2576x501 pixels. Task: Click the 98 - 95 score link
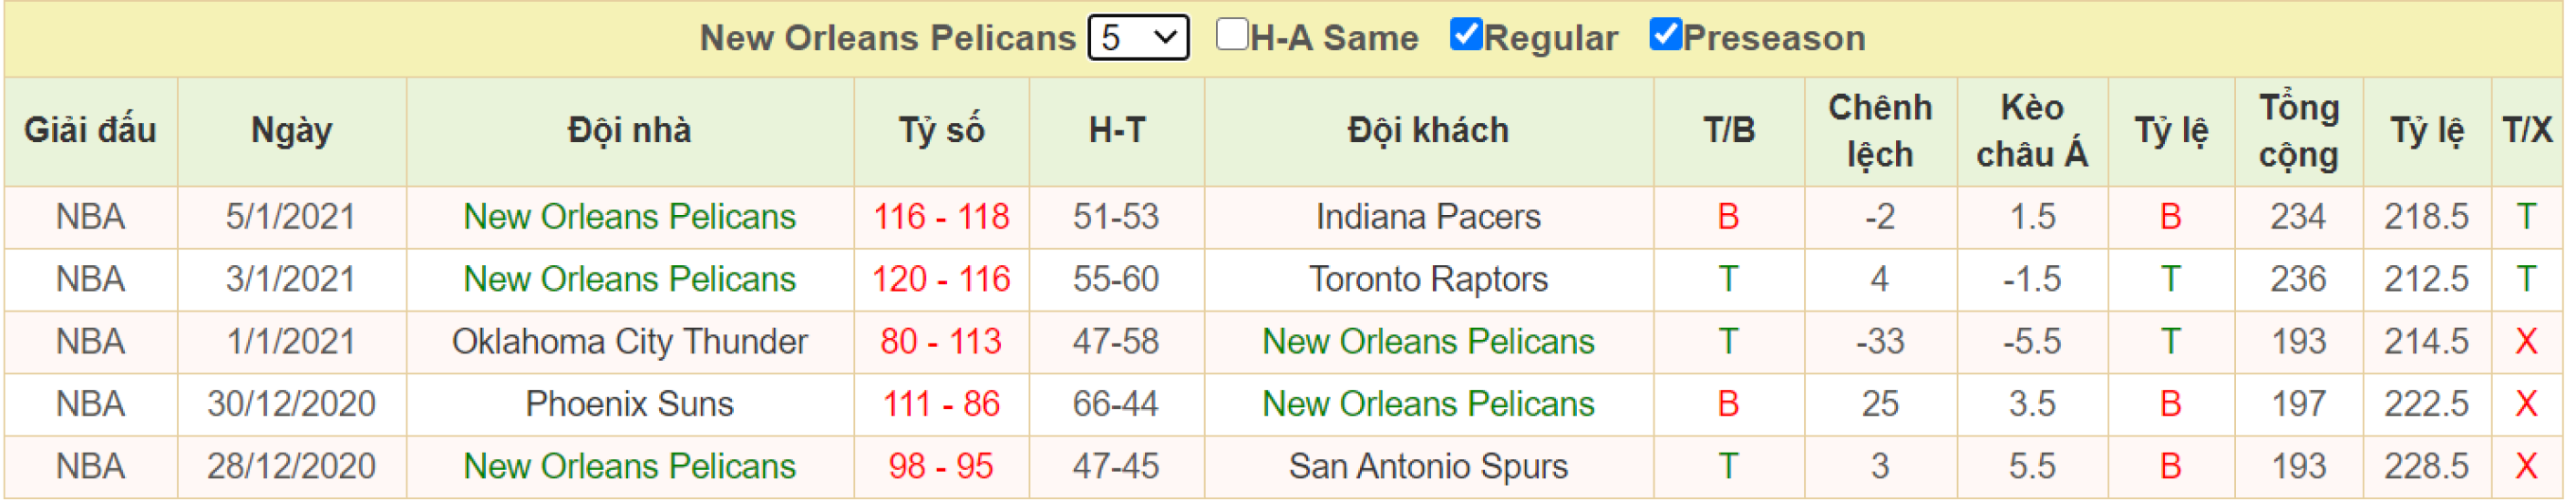[x=942, y=467]
